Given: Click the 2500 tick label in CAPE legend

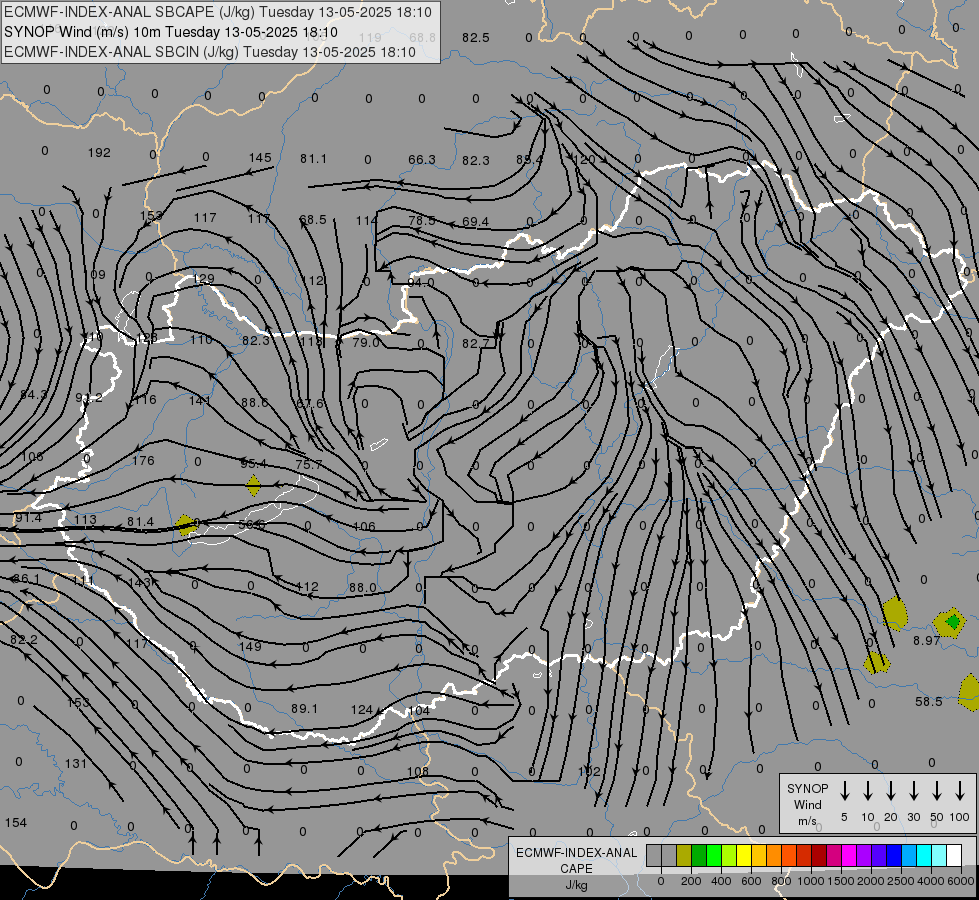Looking at the screenshot, I should coord(900,881).
